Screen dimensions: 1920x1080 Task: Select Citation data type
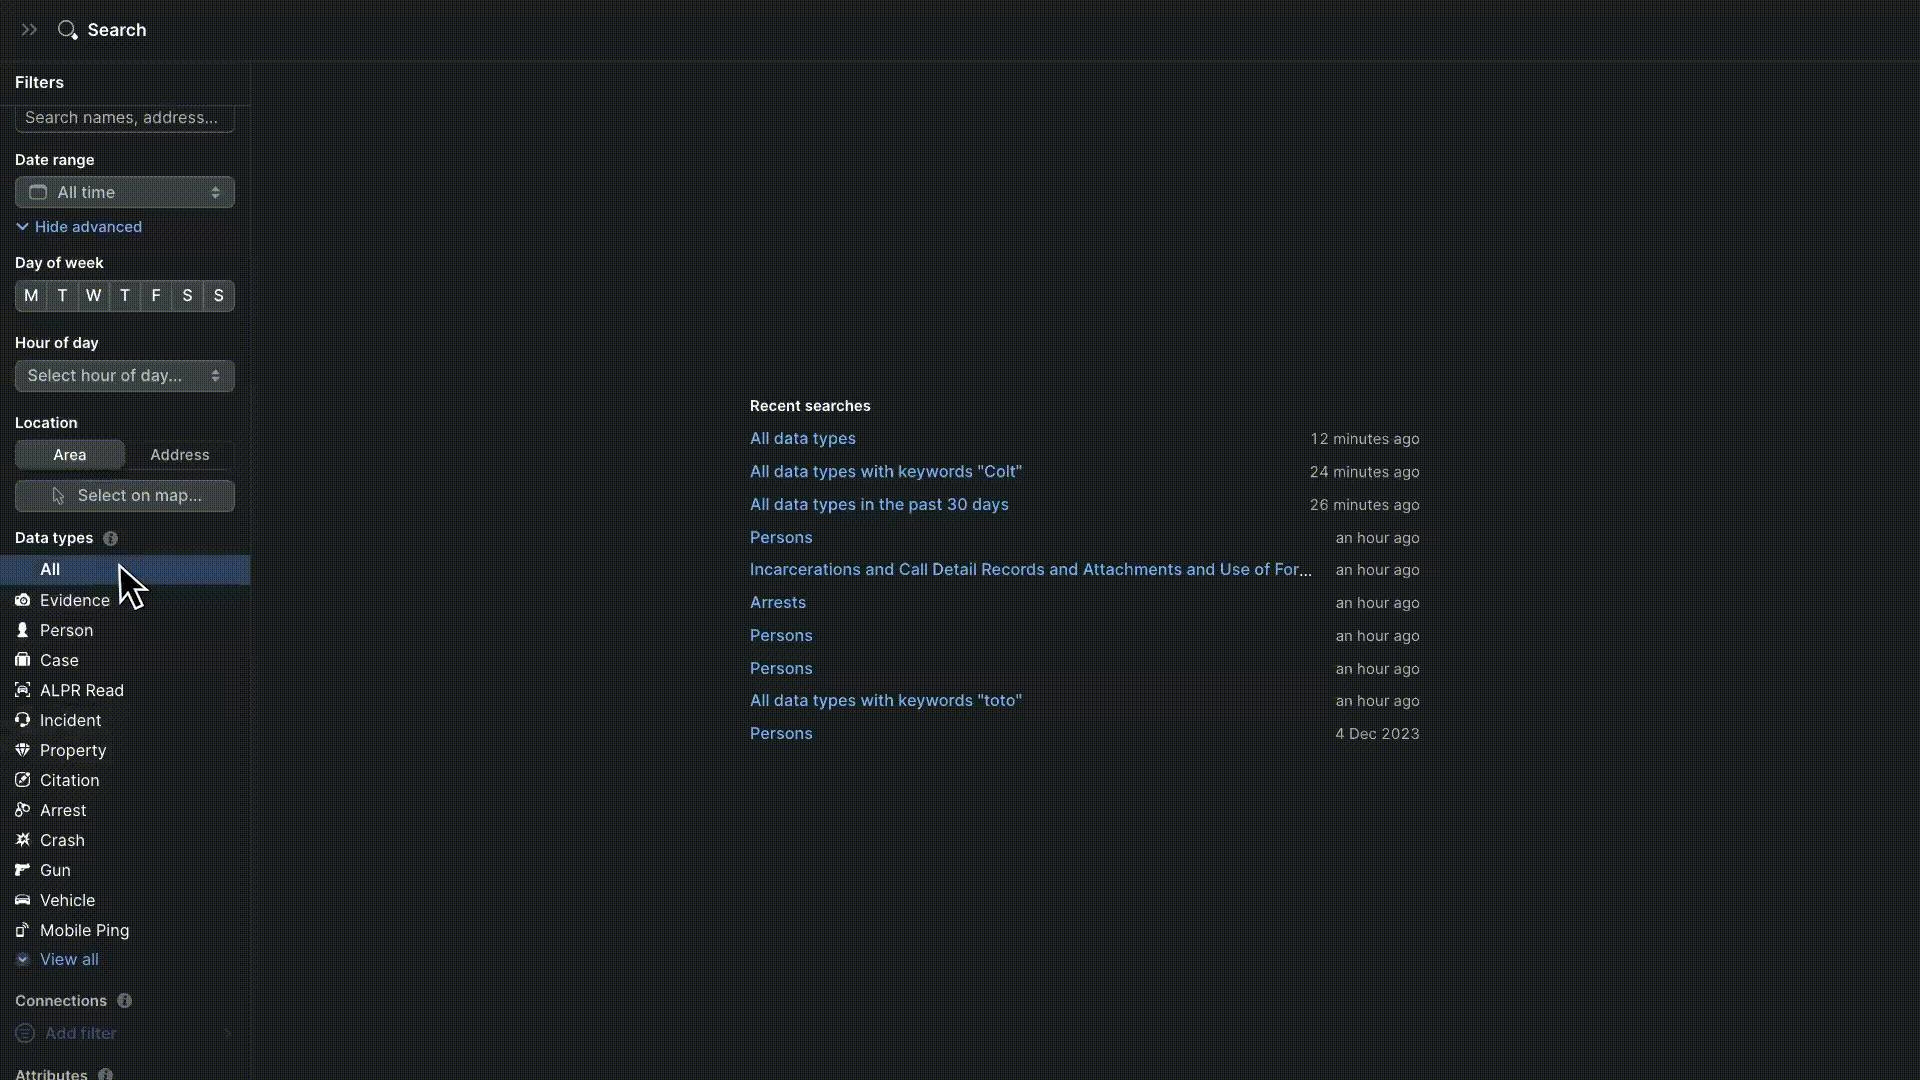click(x=125, y=780)
